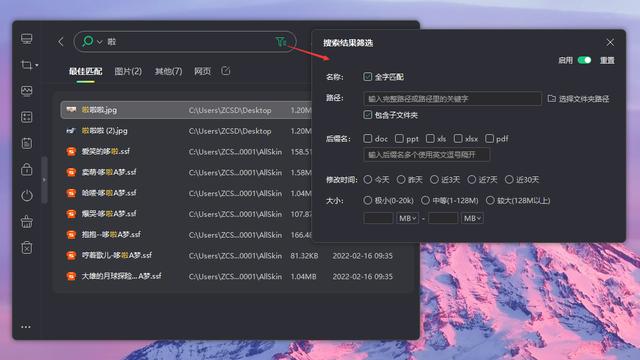Image resolution: width=640 pixels, height=360 pixels.
Task: Open the desktop monitor icon in sidebar
Action: 27,39
